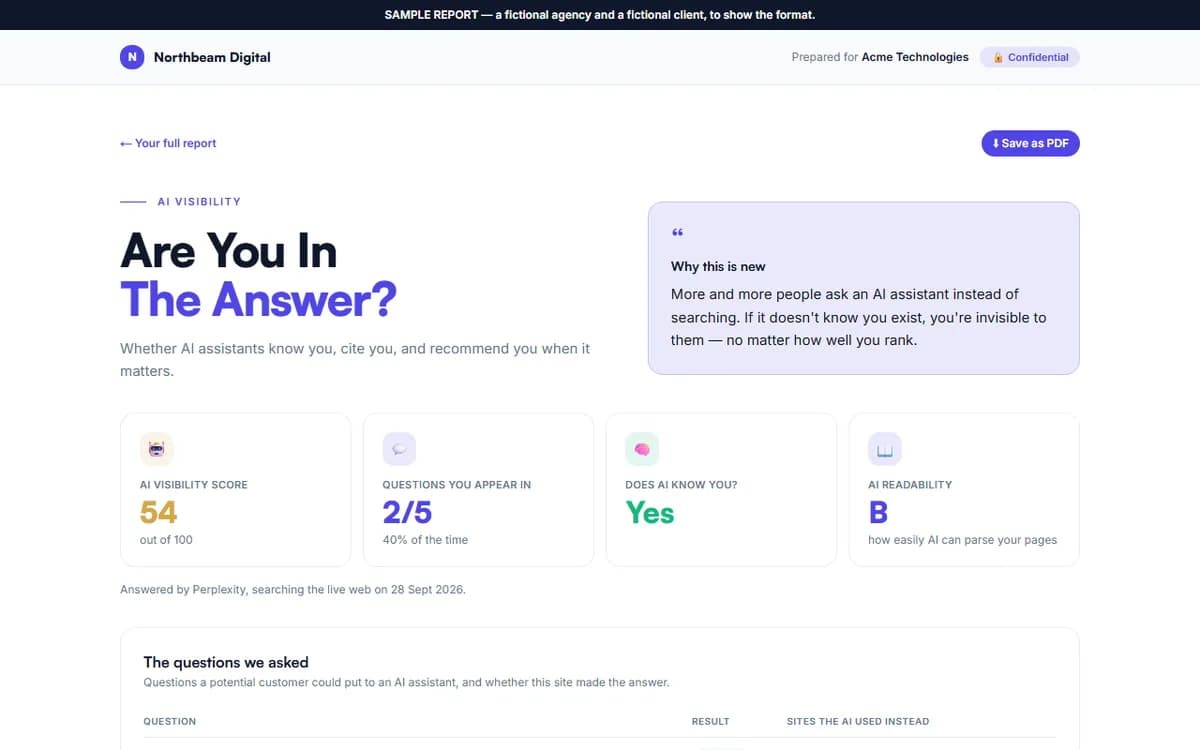
Task: Click the '40% of the time' caption
Action: click(425, 540)
